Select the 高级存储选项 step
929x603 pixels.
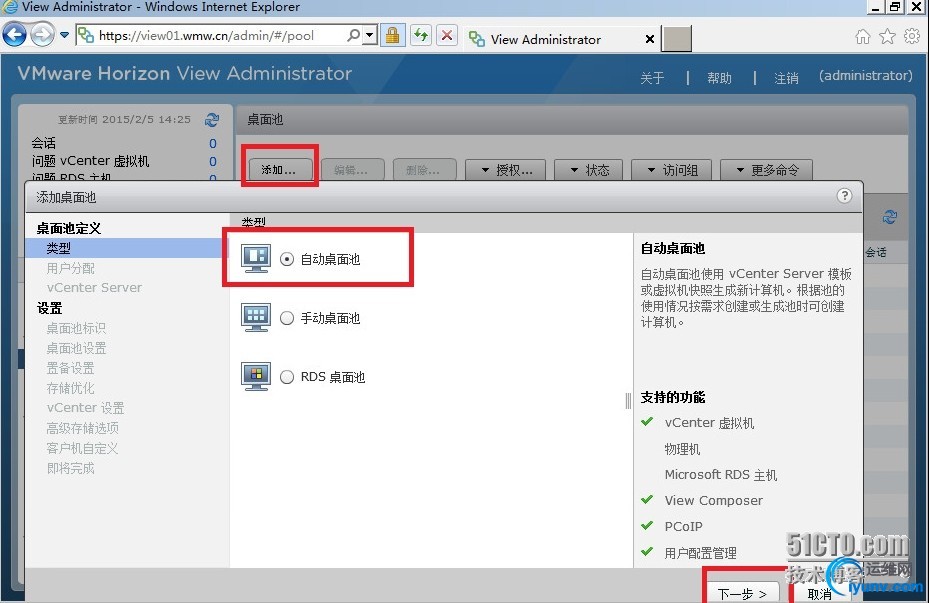point(82,428)
